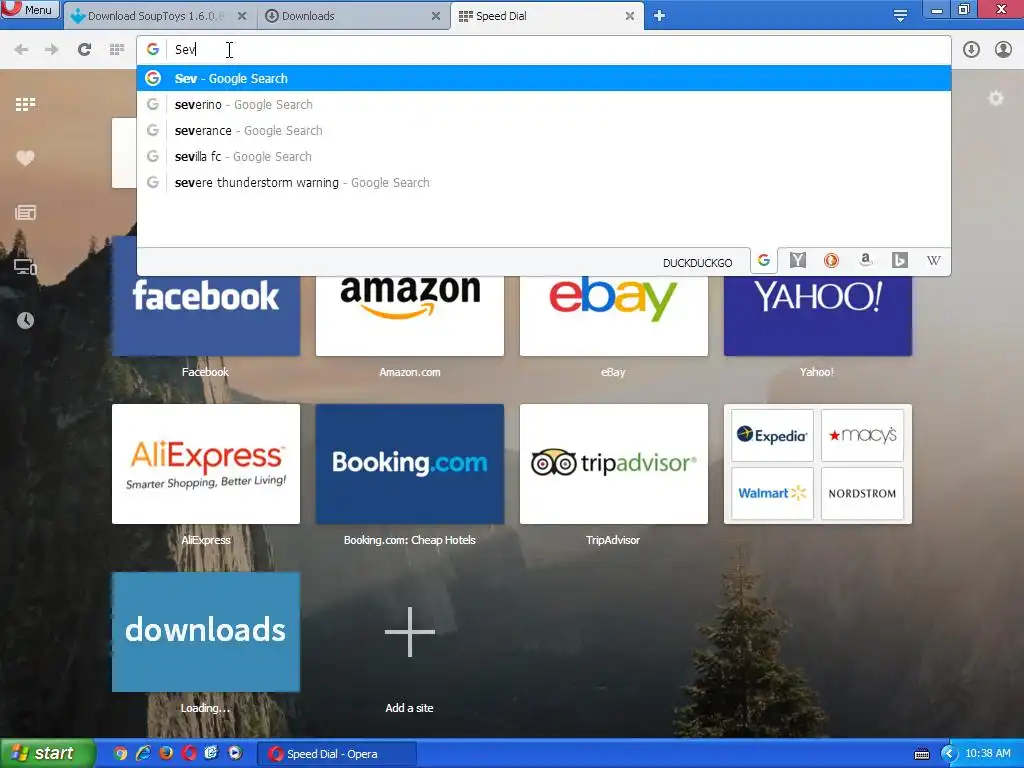1024x768 pixels.
Task: Open the Amazon.com speed dial tile
Action: (x=409, y=315)
